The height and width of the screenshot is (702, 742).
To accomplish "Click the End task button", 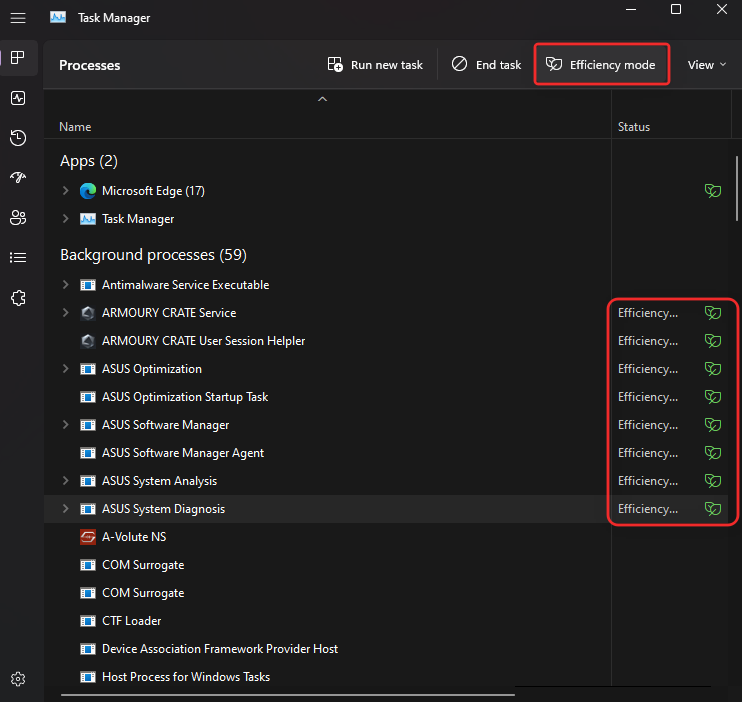I will [486, 65].
